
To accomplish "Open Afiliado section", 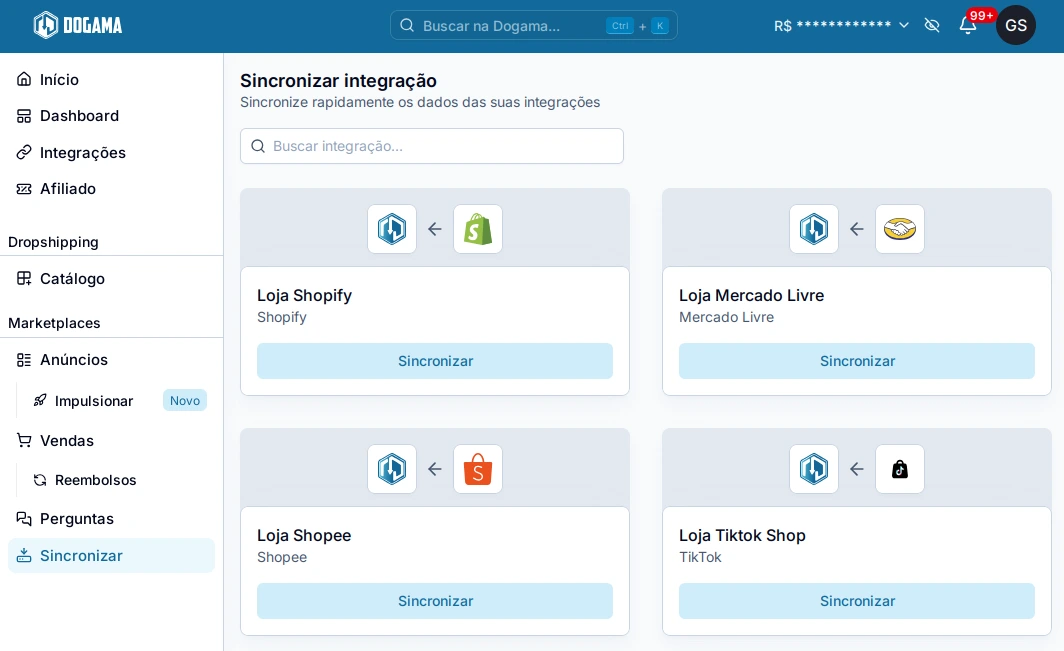I will [x=111, y=189].
